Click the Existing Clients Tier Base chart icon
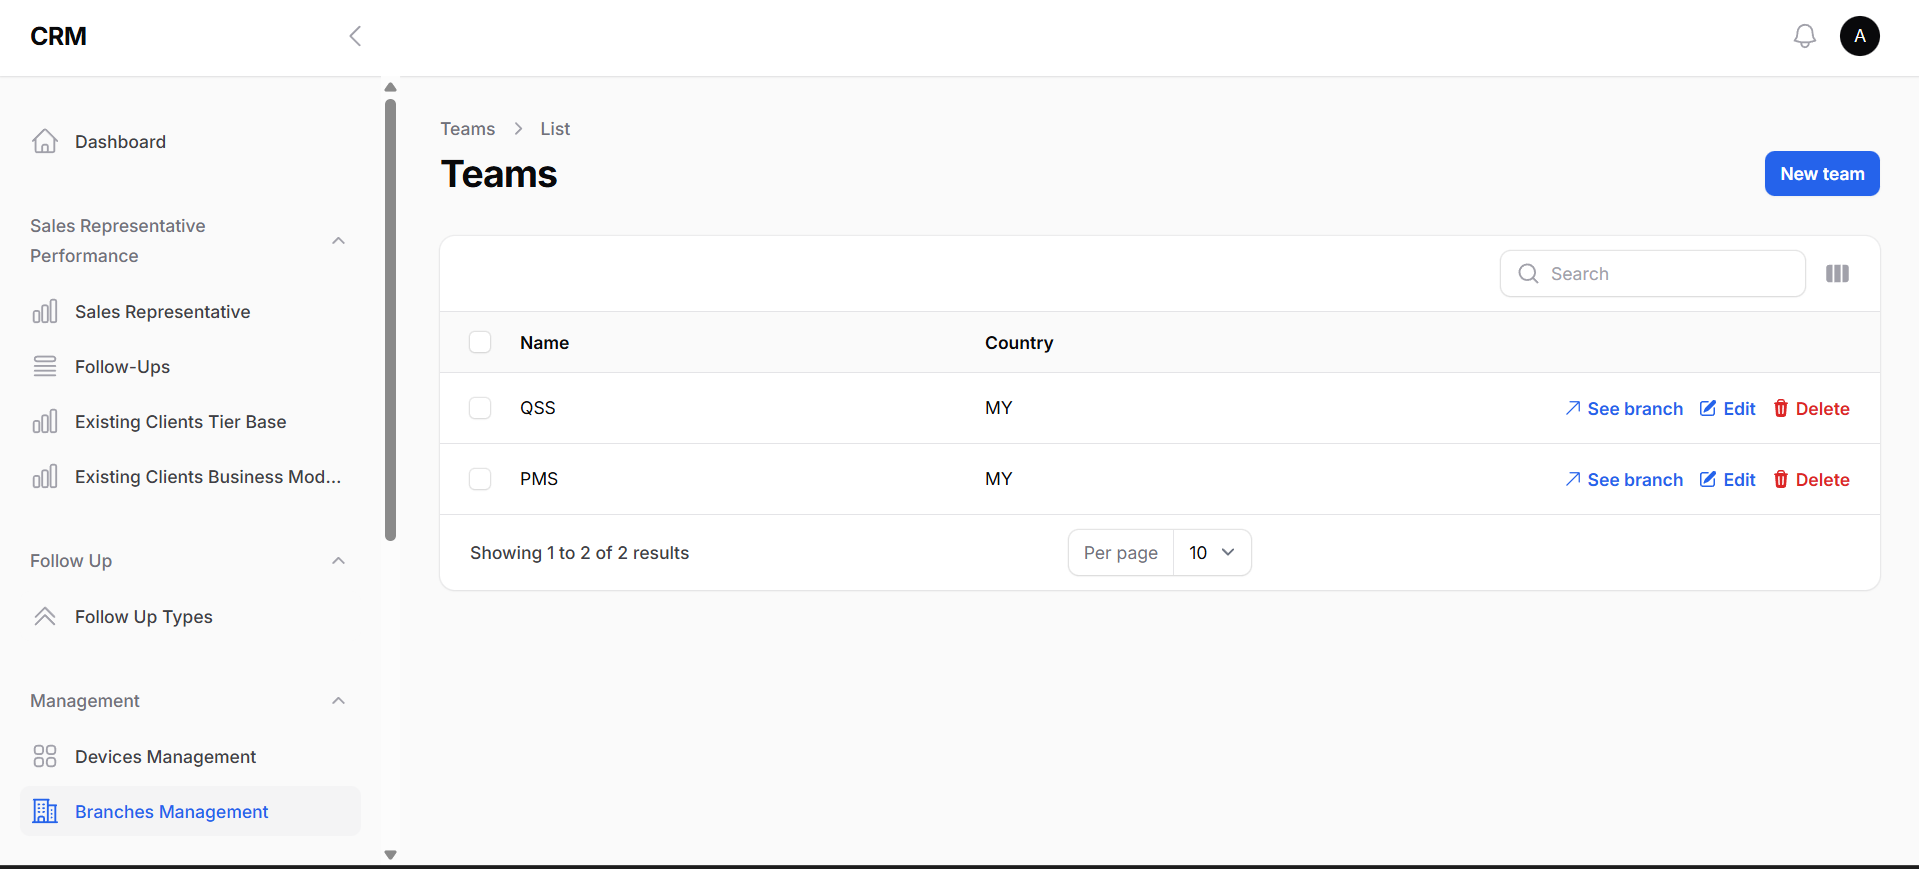 [x=45, y=421]
